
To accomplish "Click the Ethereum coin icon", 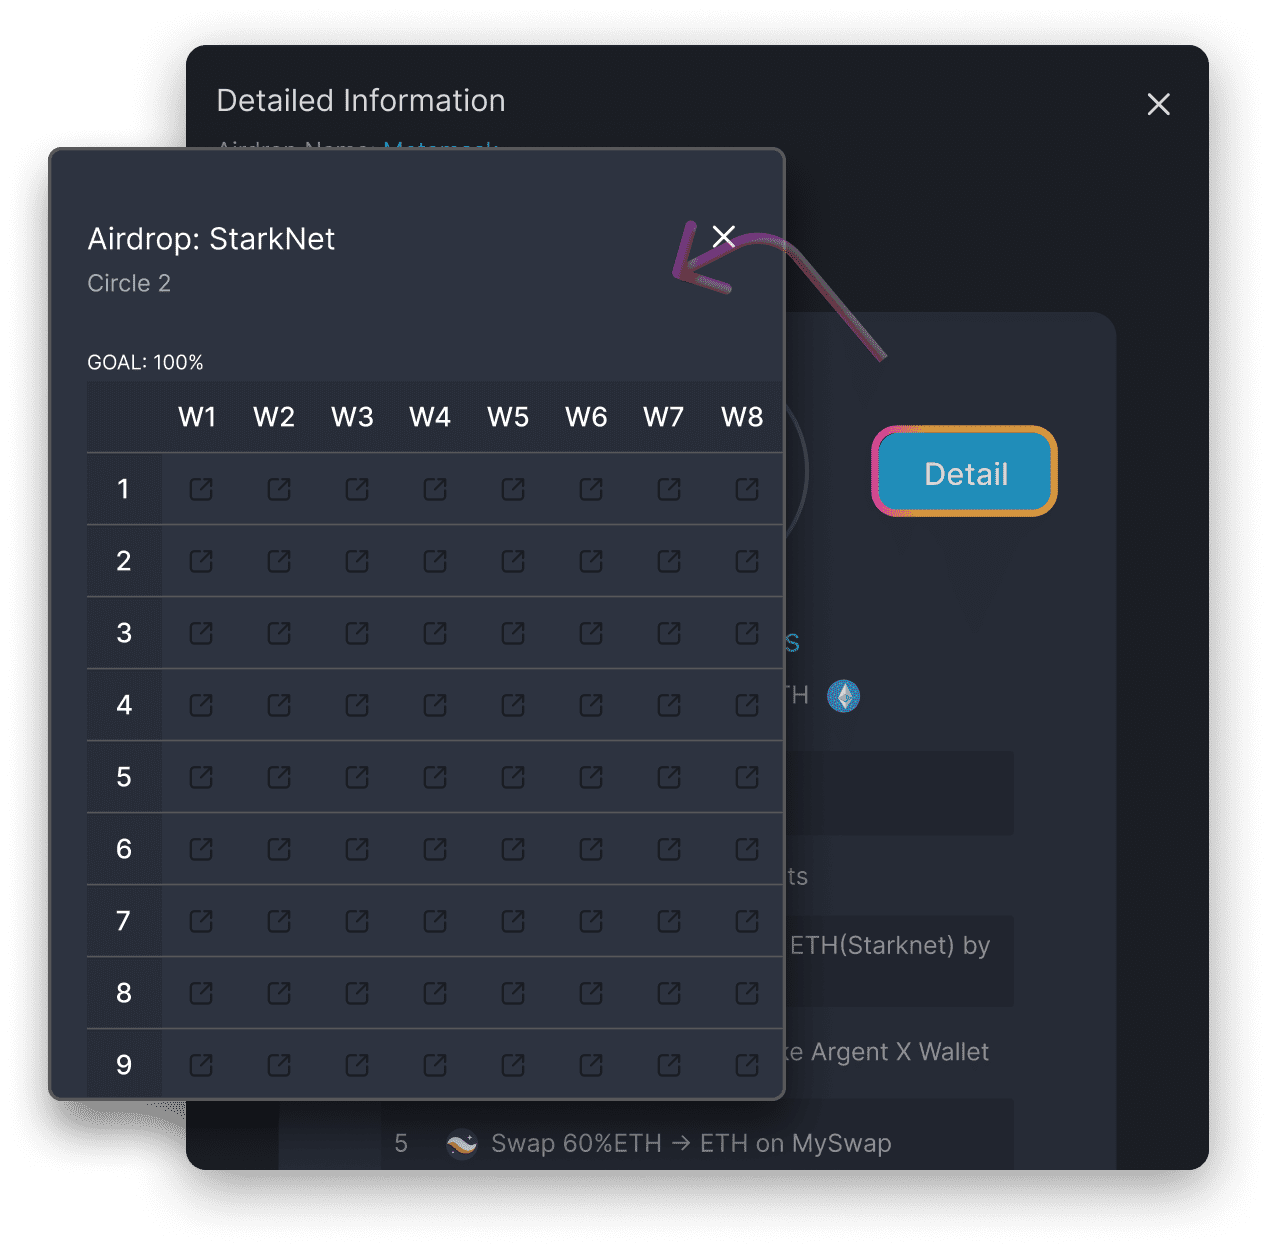I will point(843,696).
